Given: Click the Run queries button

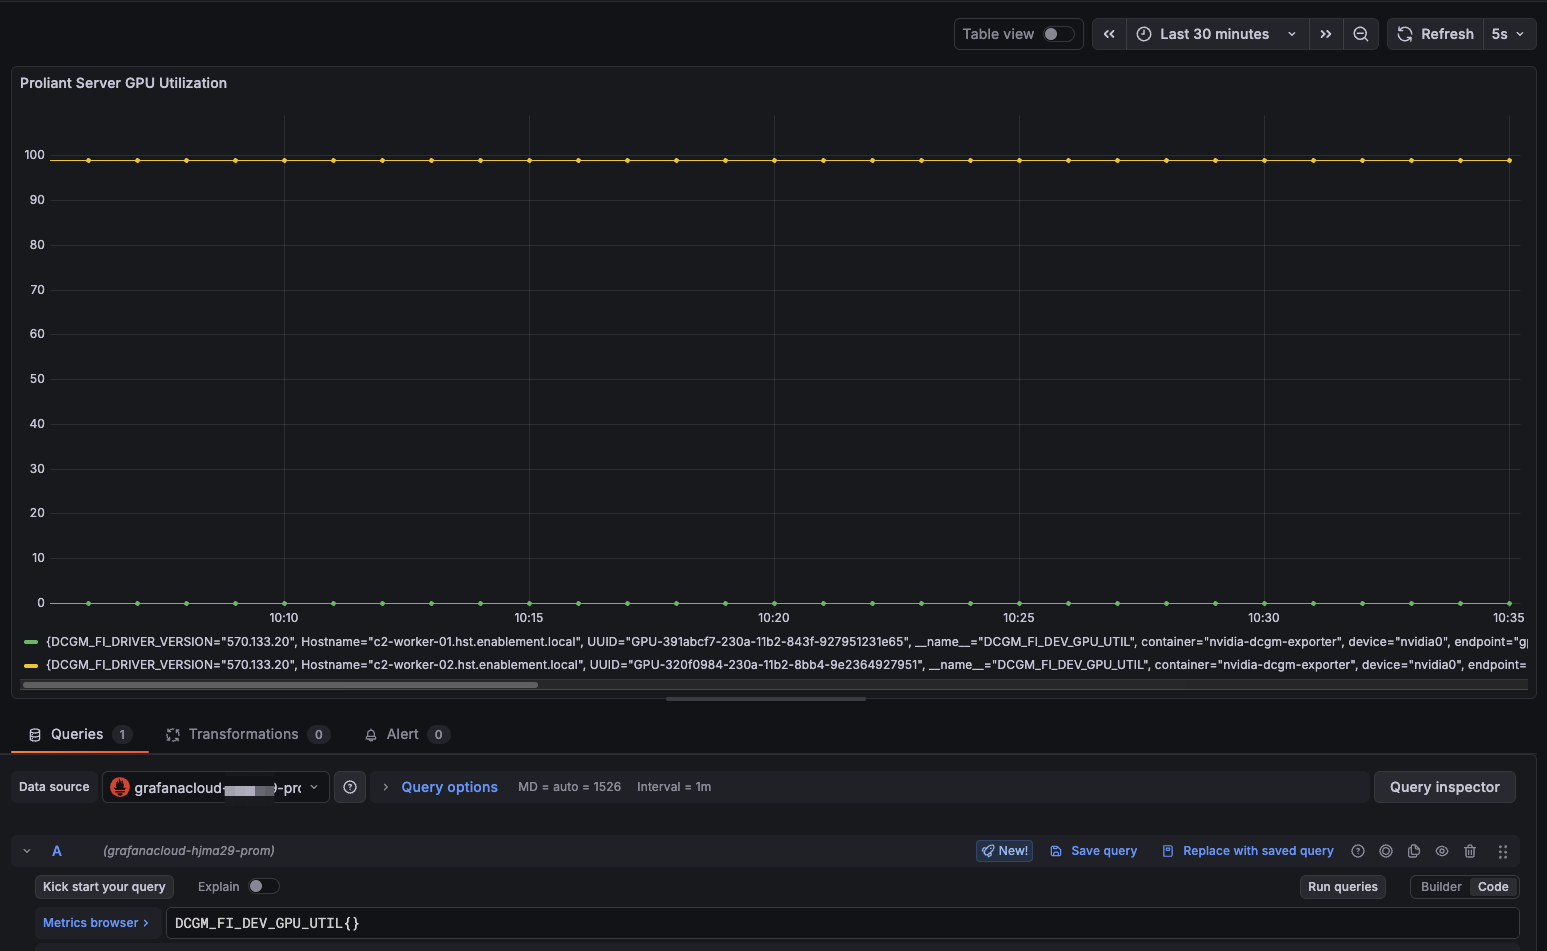Looking at the screenshot, I should [x=1342, y=887].
